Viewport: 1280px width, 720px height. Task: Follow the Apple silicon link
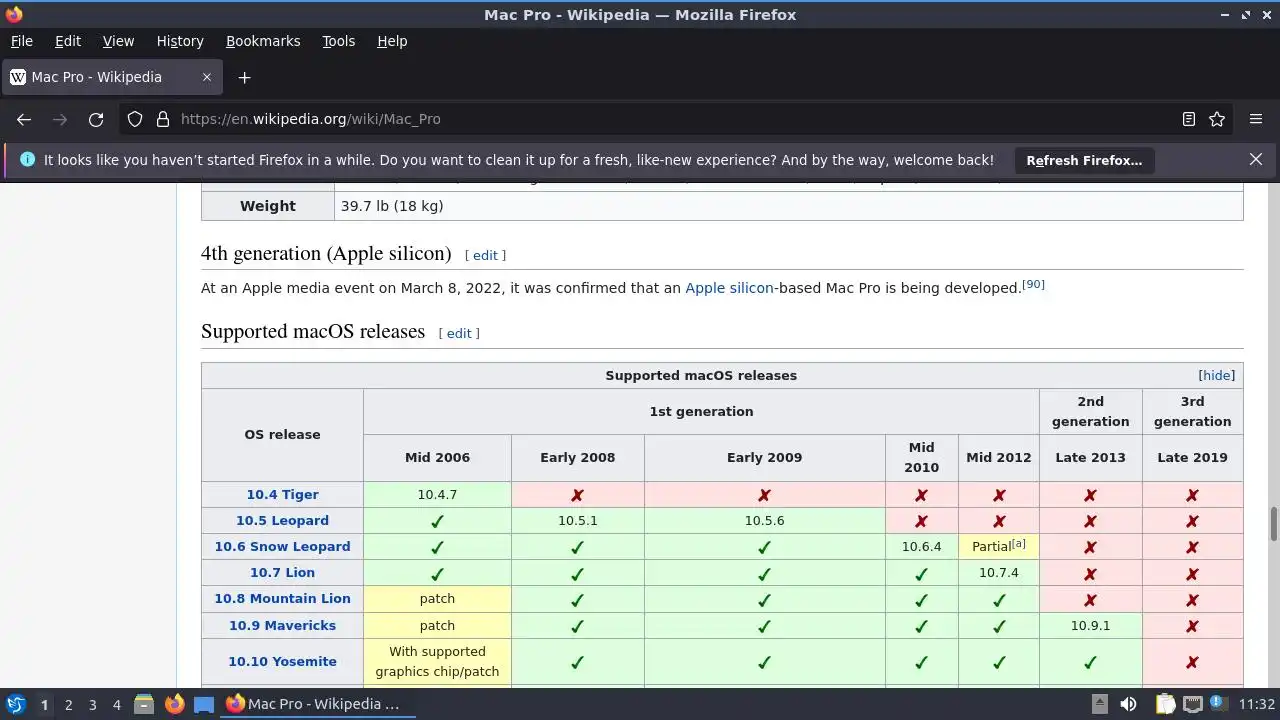pos(729,288)
